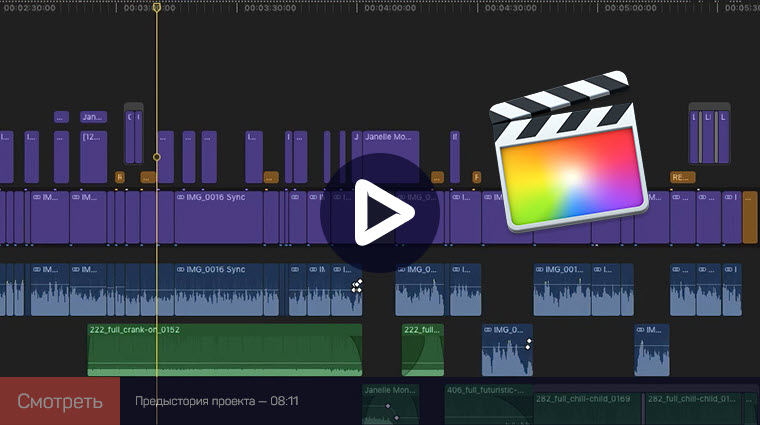Click the 00:05:00:00 timecode on ruler
Screen dimensions: 760x425
pos(631,8)
